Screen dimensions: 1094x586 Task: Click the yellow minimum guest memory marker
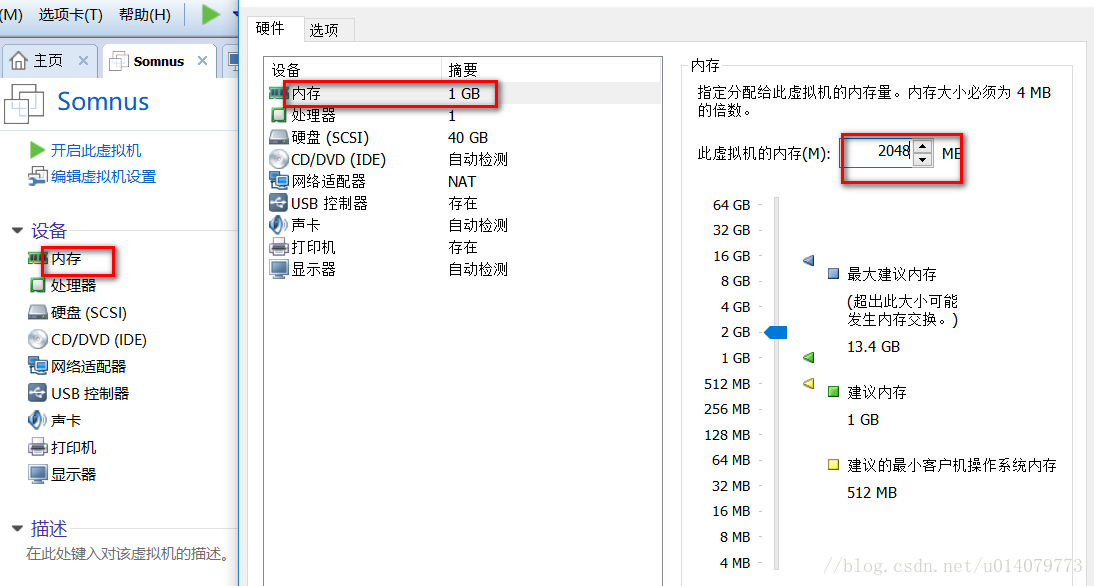[x=809, y=383]
